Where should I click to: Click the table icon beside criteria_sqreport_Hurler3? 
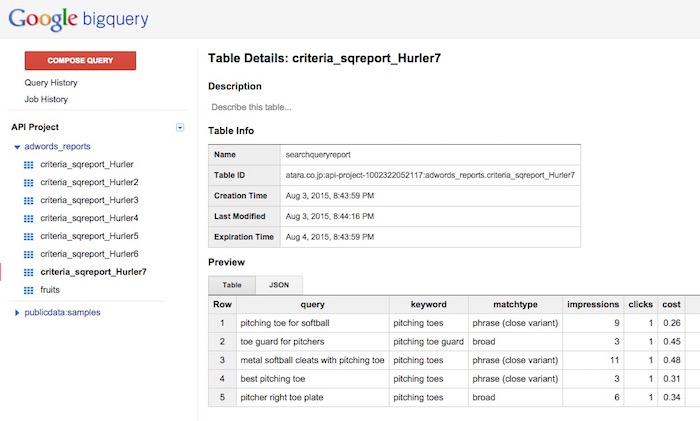click(x=29, y=200)
